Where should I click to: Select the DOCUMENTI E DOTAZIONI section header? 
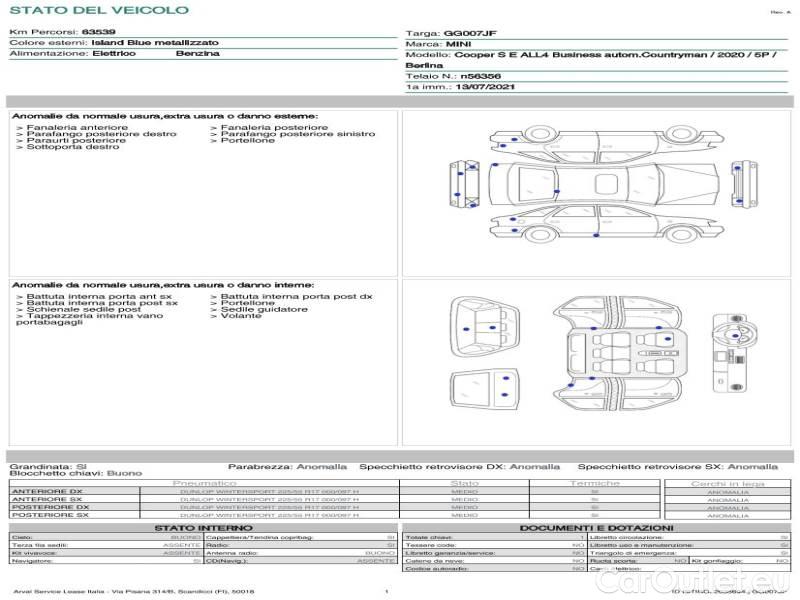596,527
